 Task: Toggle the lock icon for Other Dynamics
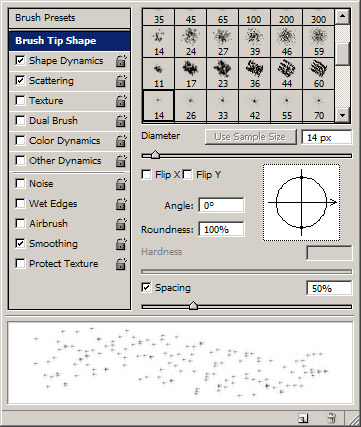(121, 161)
